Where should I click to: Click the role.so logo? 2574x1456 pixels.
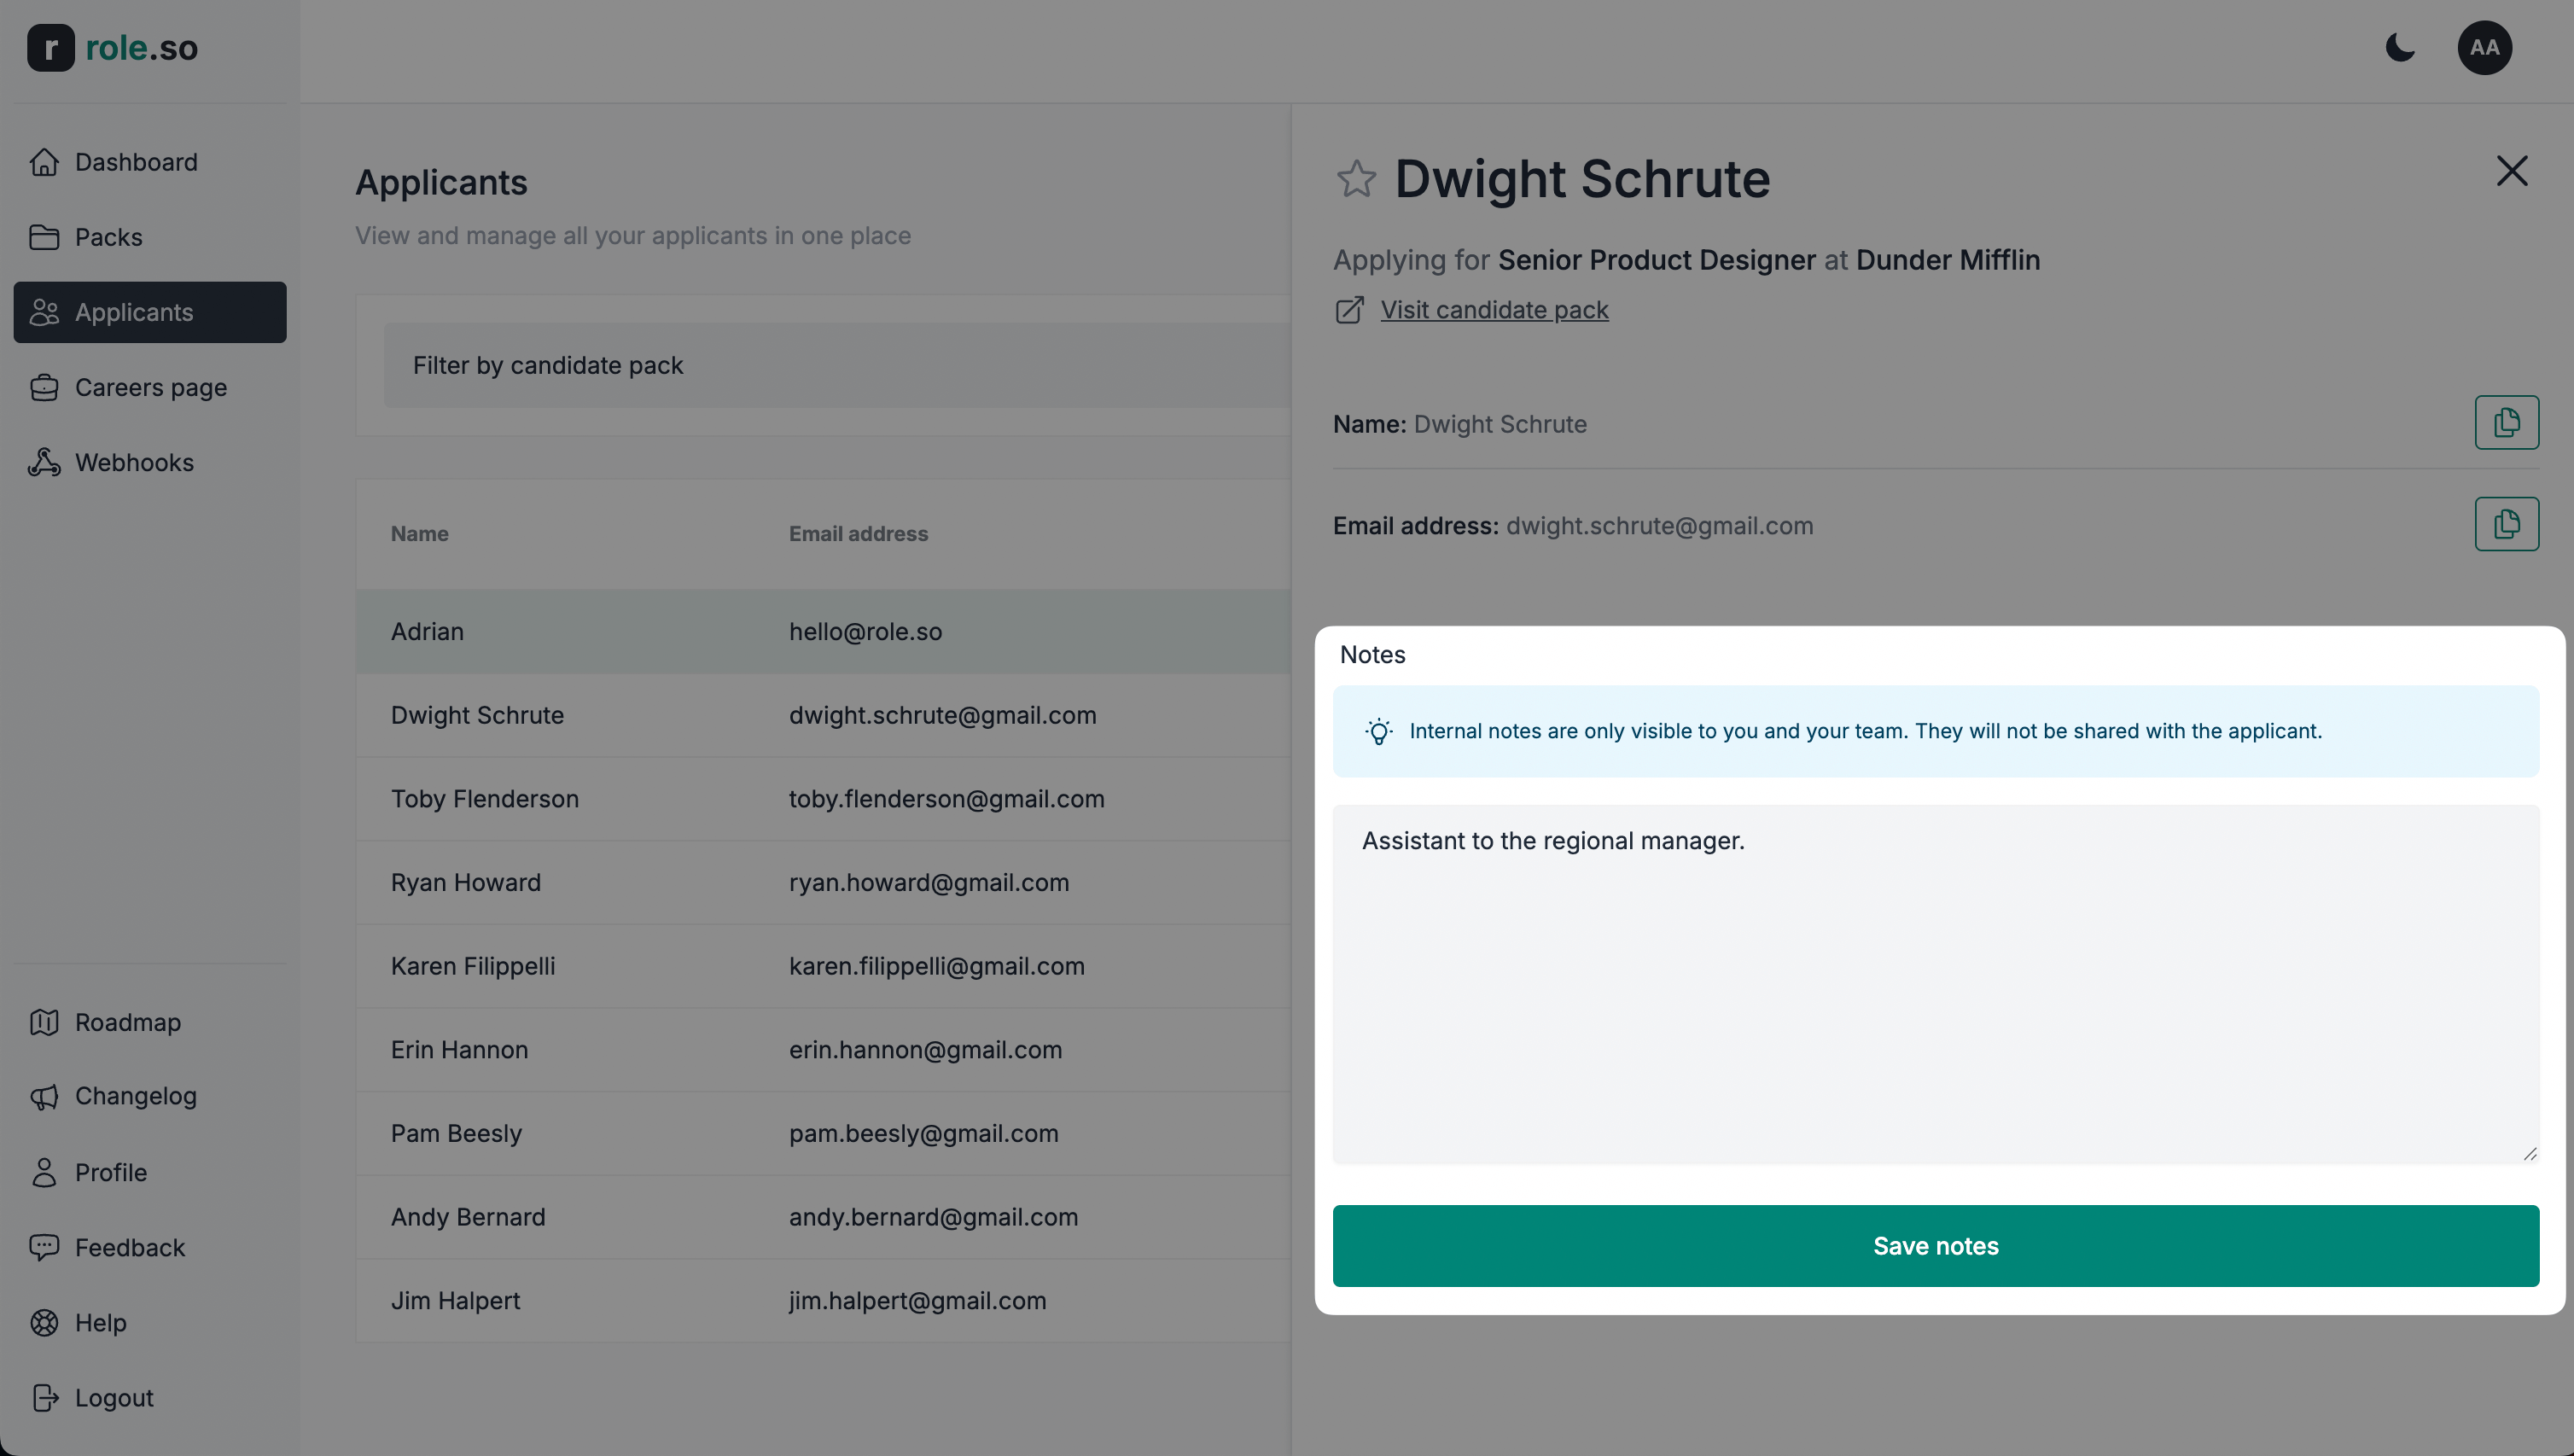[x=112, y=47]
